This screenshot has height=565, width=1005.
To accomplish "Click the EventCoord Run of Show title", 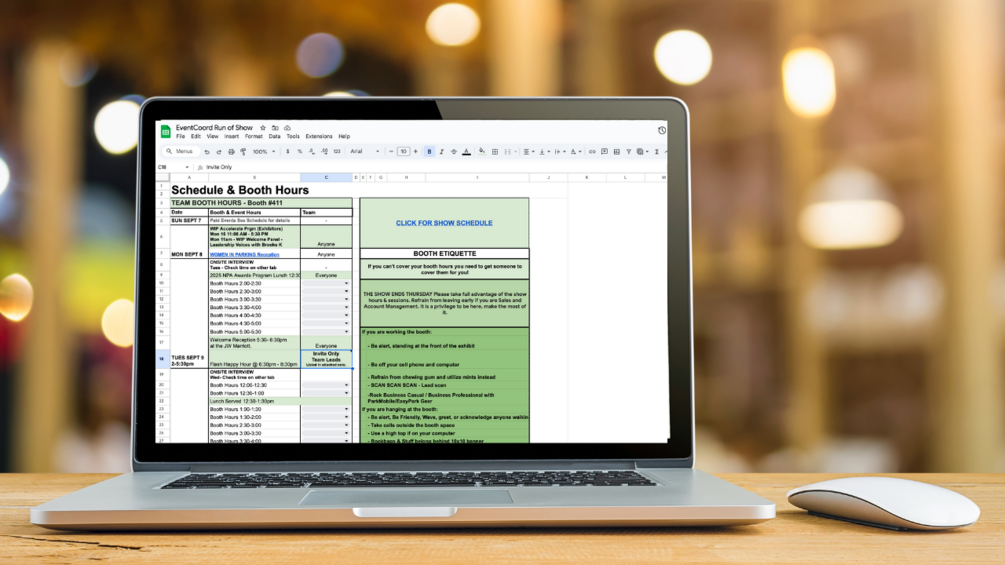I will pyautogui.click(x=214, y=127).
